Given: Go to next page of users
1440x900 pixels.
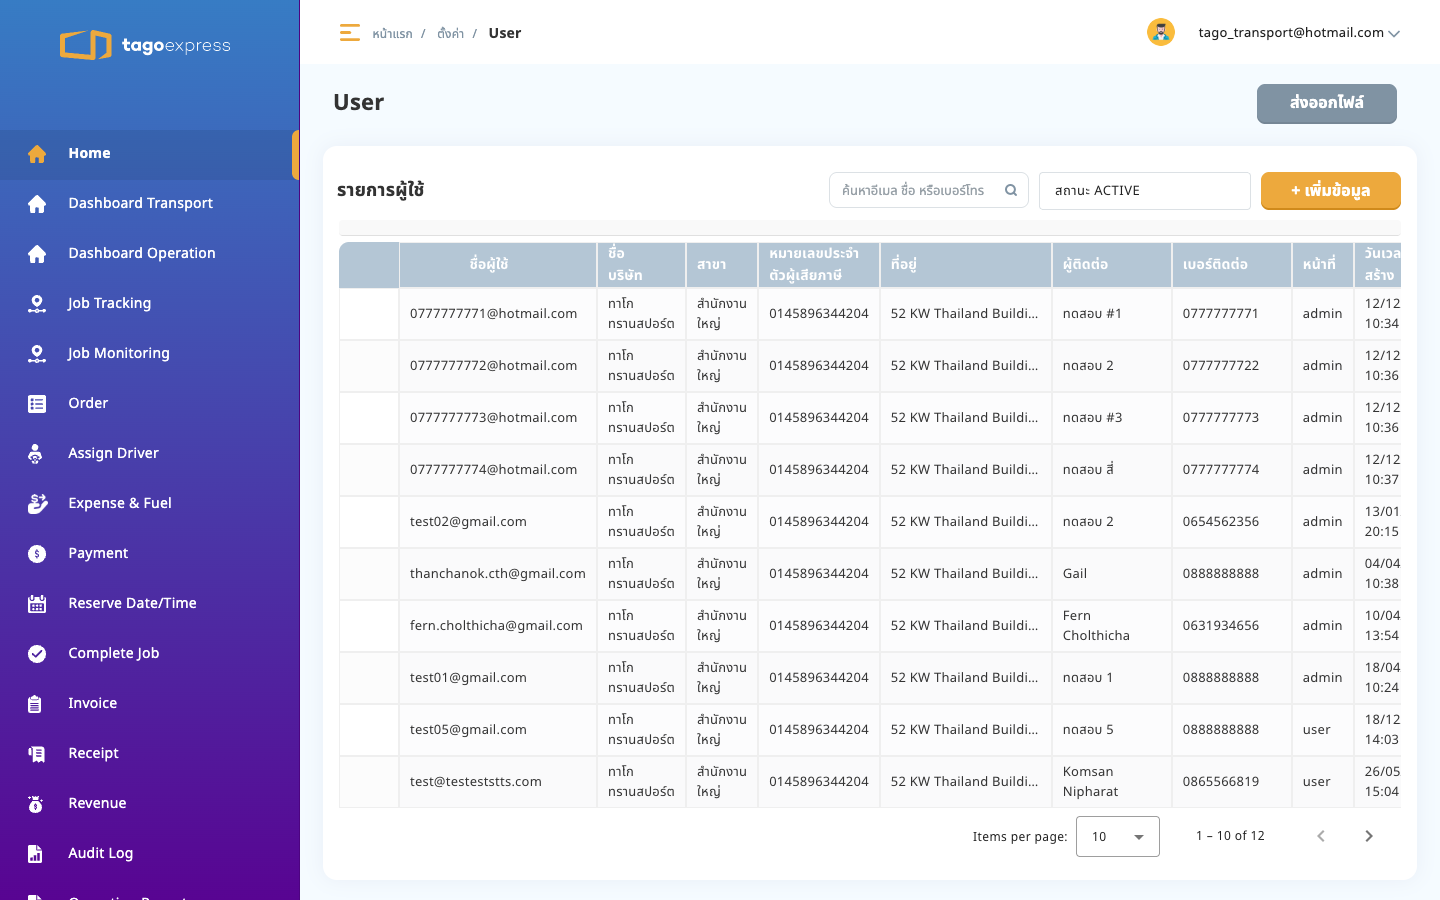Looking at the screenshot, I should coord(1369,836).
